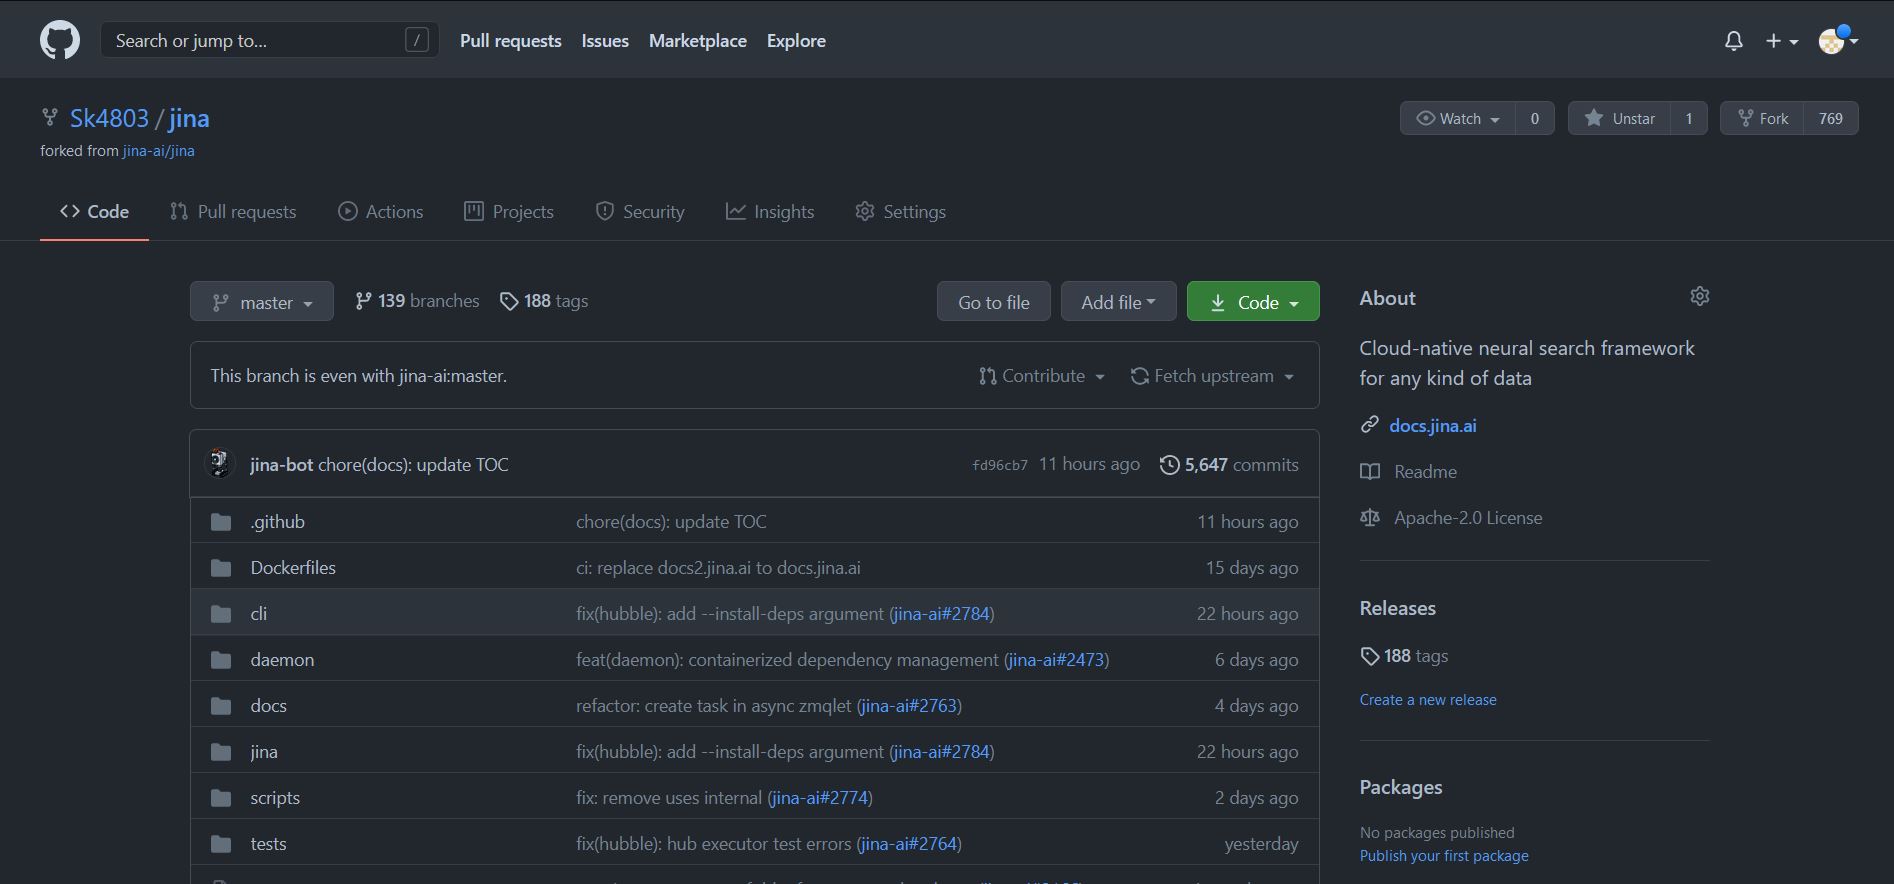Screen dimensions: 1894x884
Task: Open the daemon folder
Action: (282, 660)
